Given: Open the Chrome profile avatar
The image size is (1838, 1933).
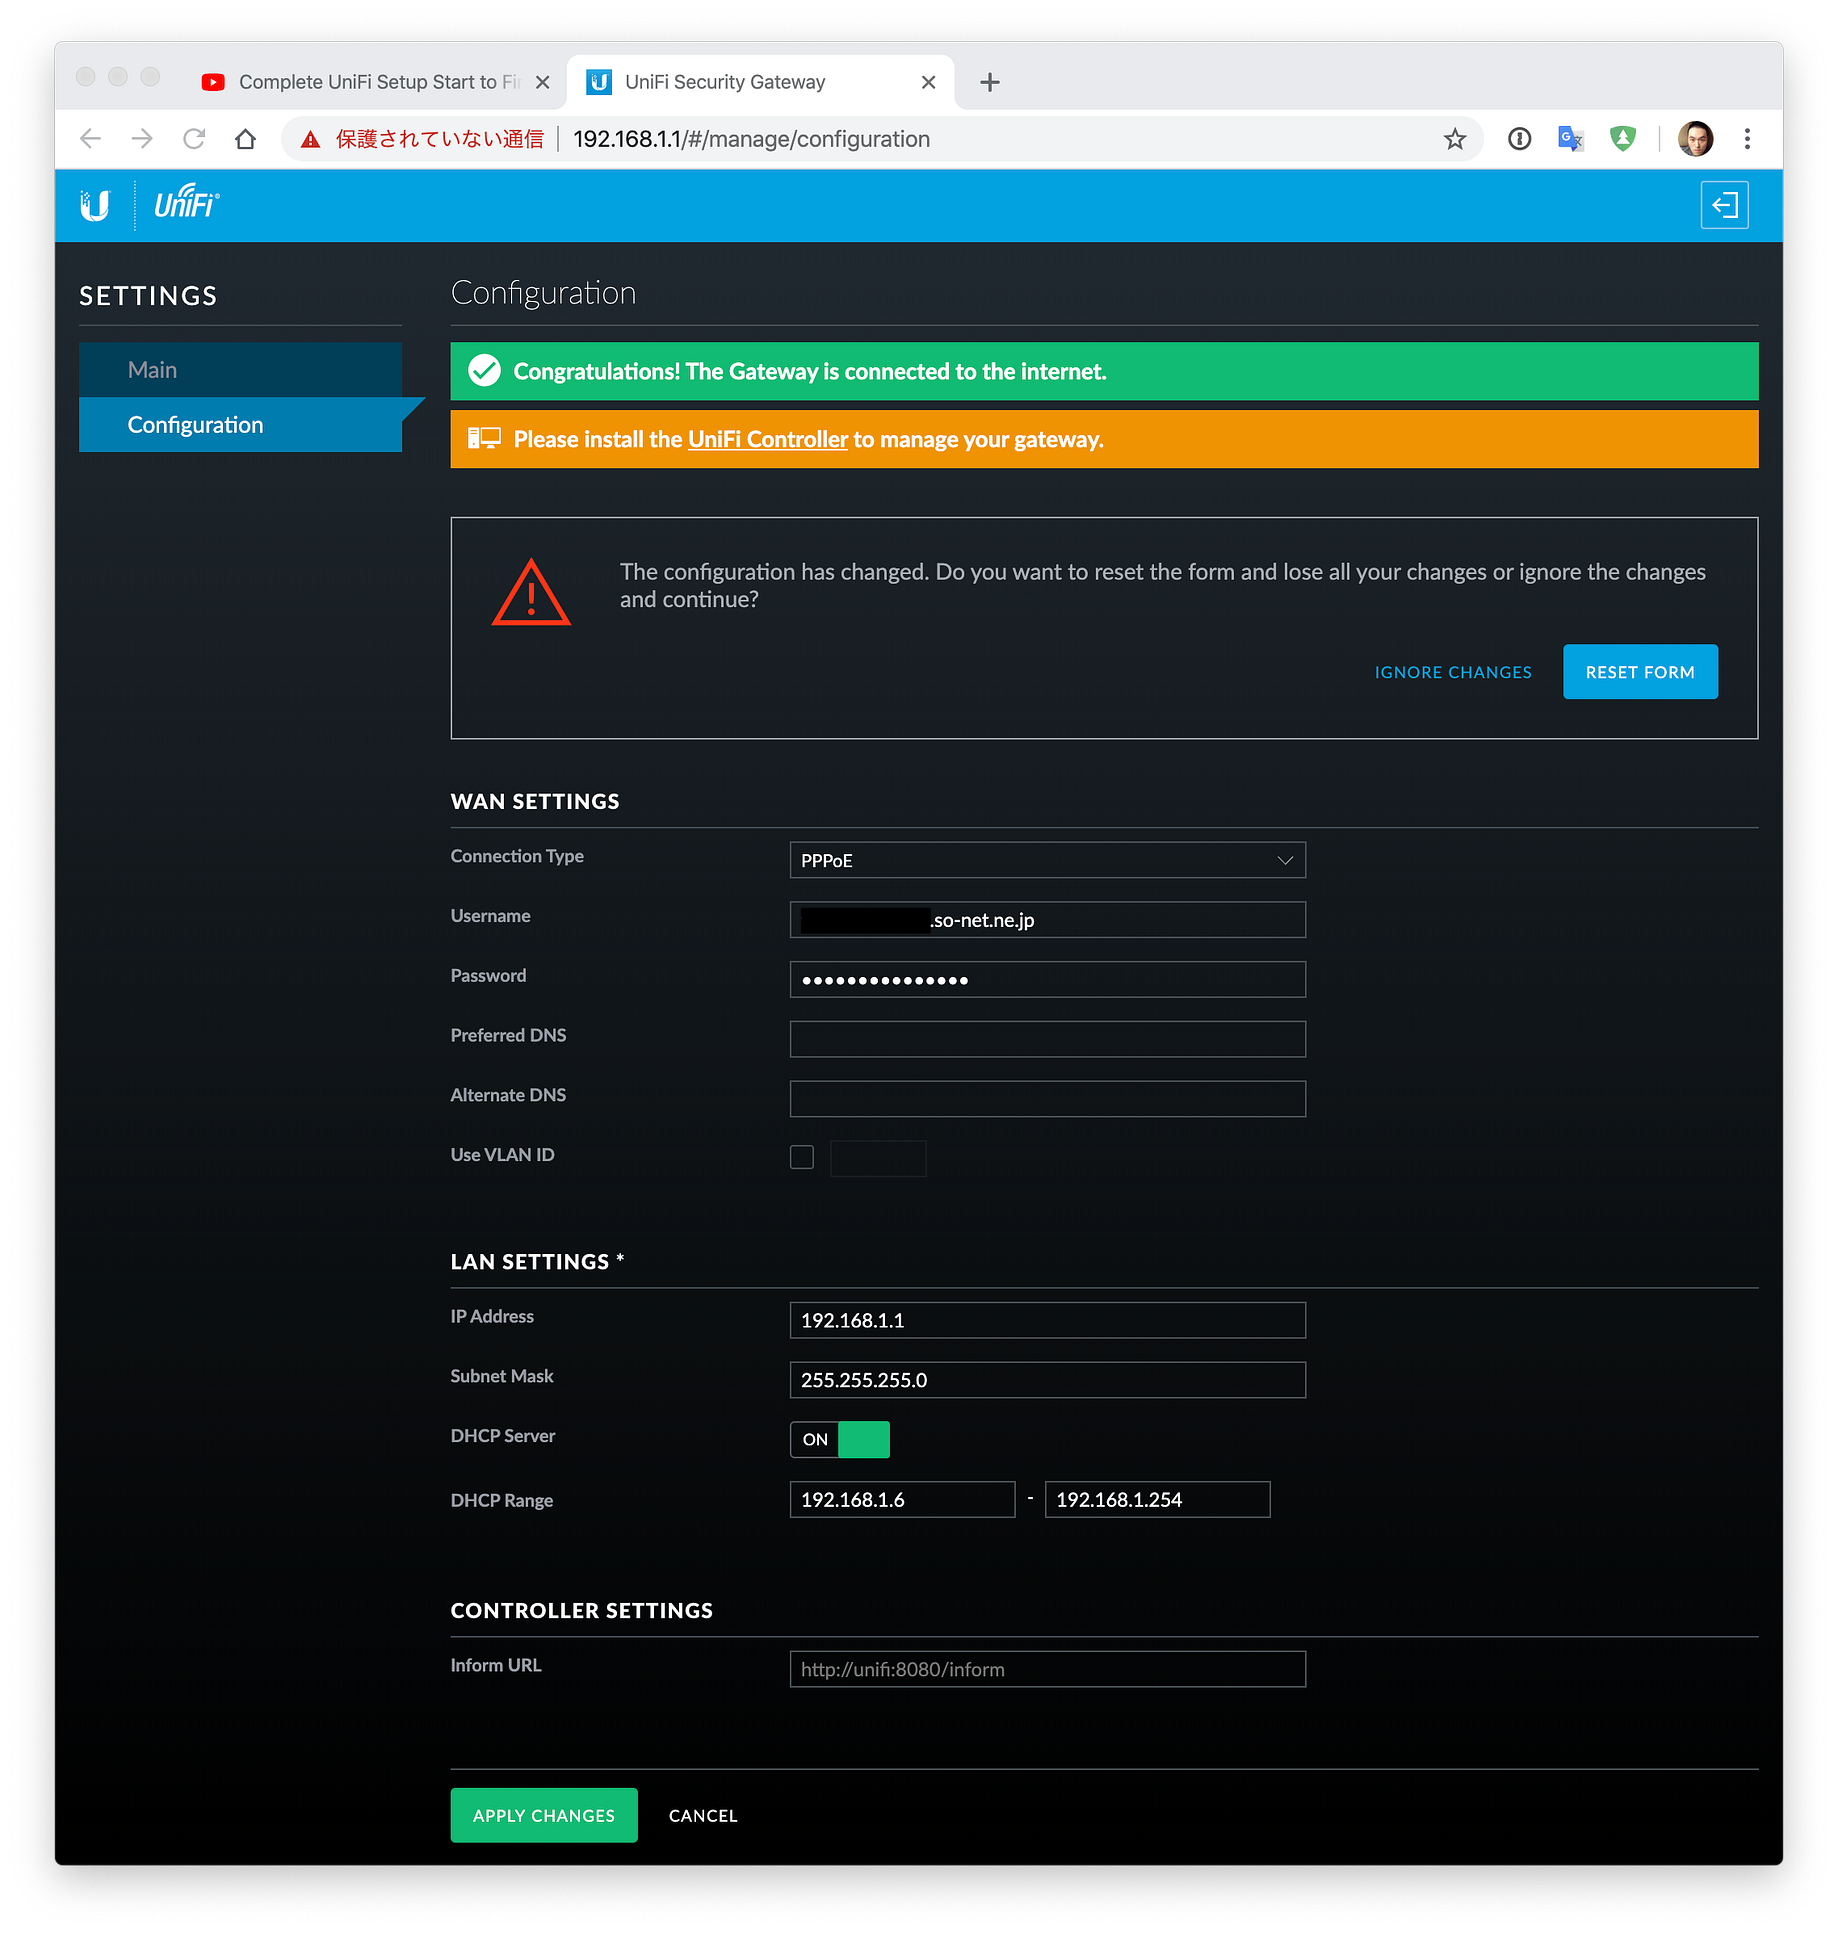Looking at the screenshot, I should (x=1695, y=139).
